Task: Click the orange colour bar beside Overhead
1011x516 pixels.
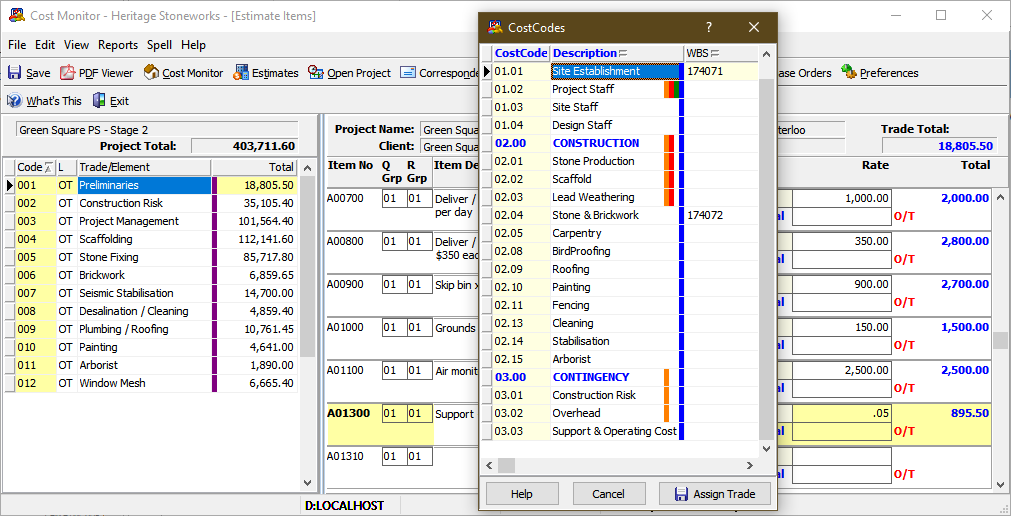Action: pos(667,413)
